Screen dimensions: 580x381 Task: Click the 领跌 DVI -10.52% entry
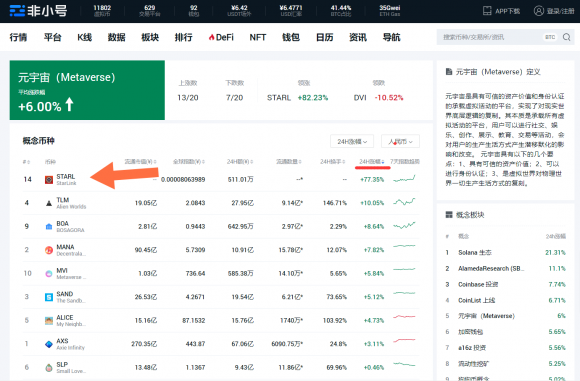(x=378, y=98)
